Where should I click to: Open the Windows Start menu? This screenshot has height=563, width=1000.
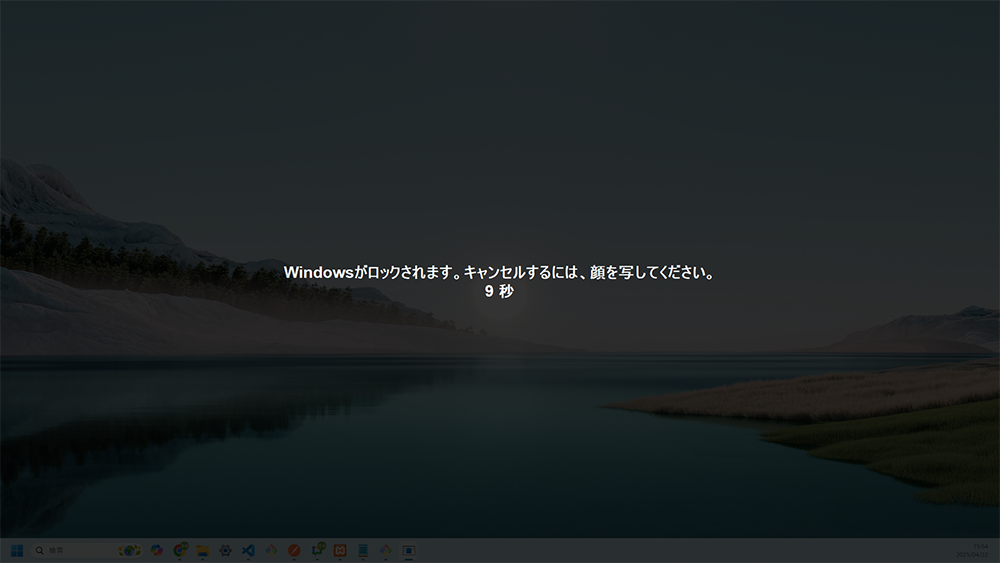pyautogui.click(x=17, y=550)
